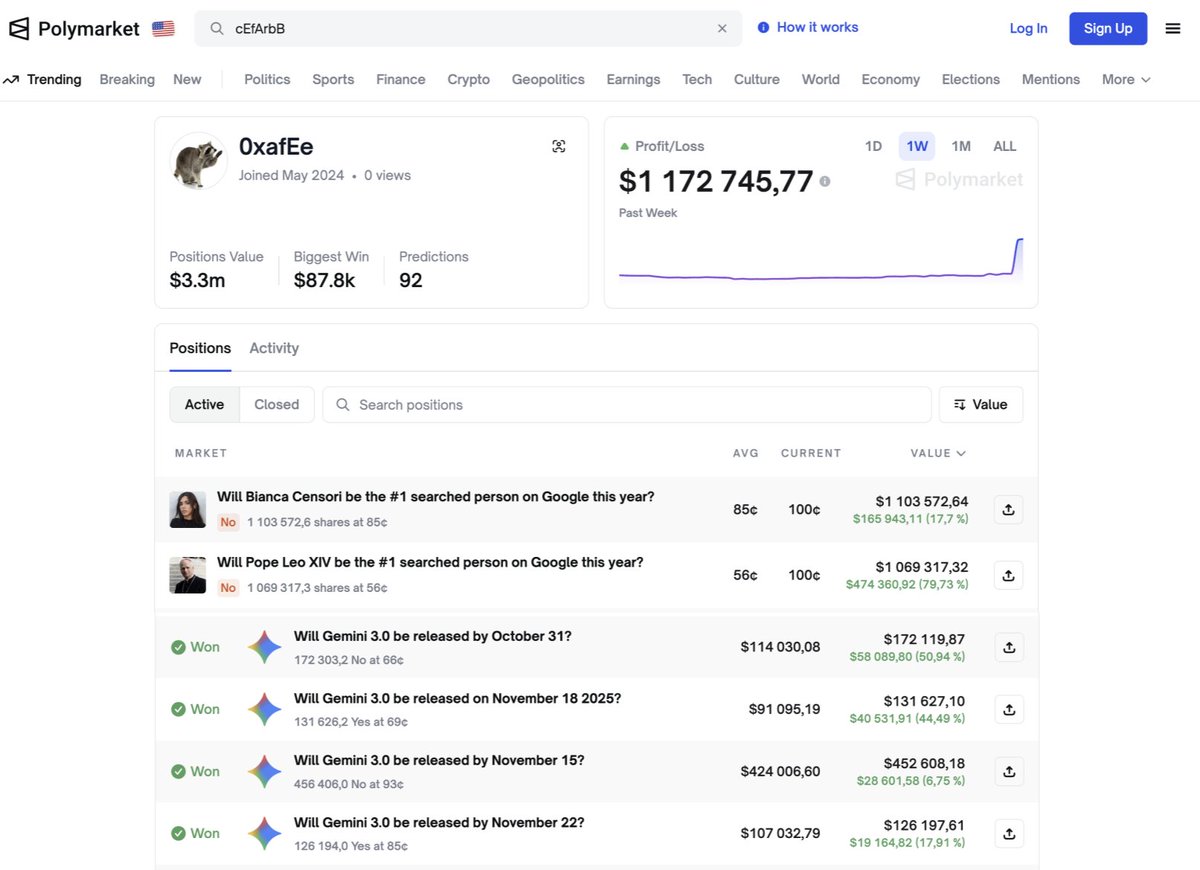The height and width of the screenshot is (870, 1200).
Task: Click the raccoon profile avatar
Action: point(198,161)
